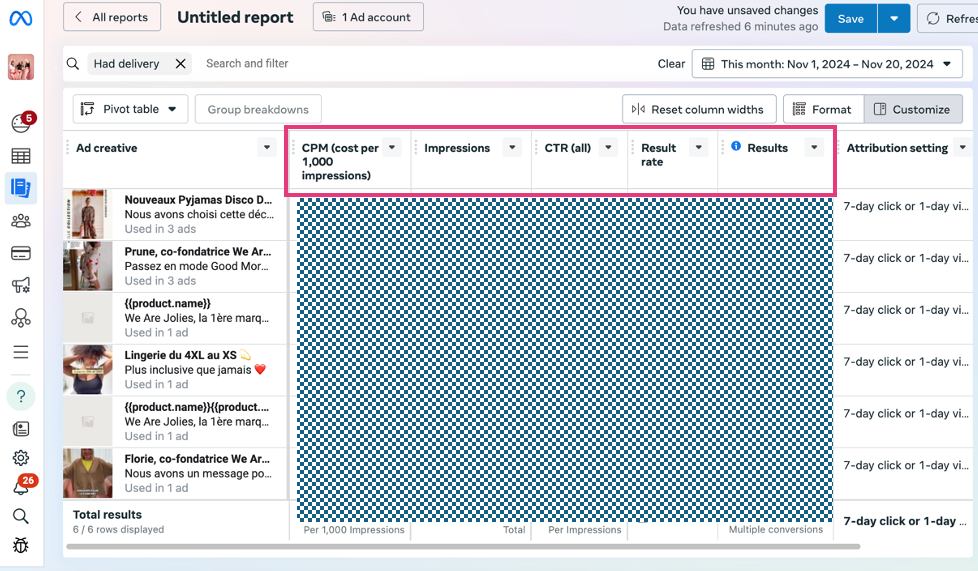Open the date range dropdown
The image size is (978, 571).
click(x=827, y=64)
